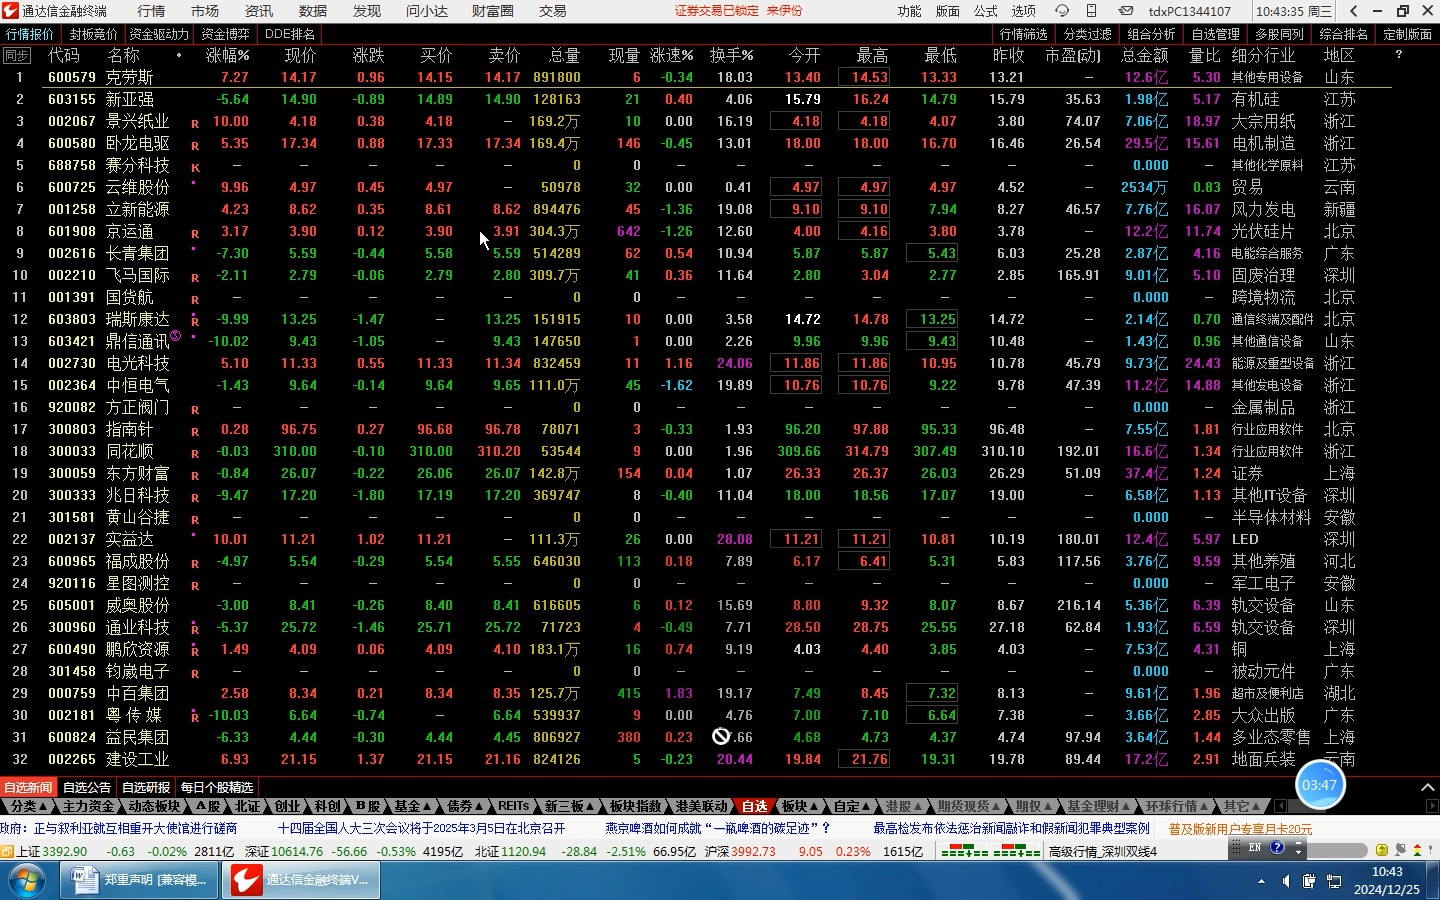Open the customer service headset icon
Viewport: 1440px width, 900px height.
(x=1062, y=11)
